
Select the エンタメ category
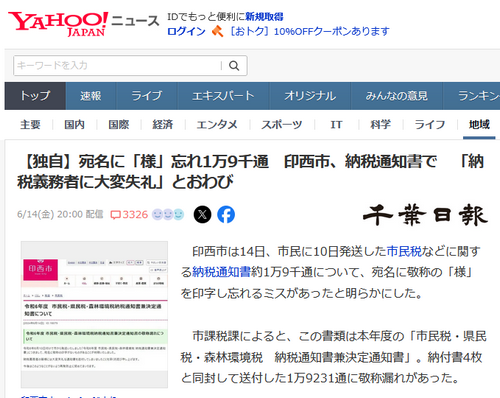(217, 125)
